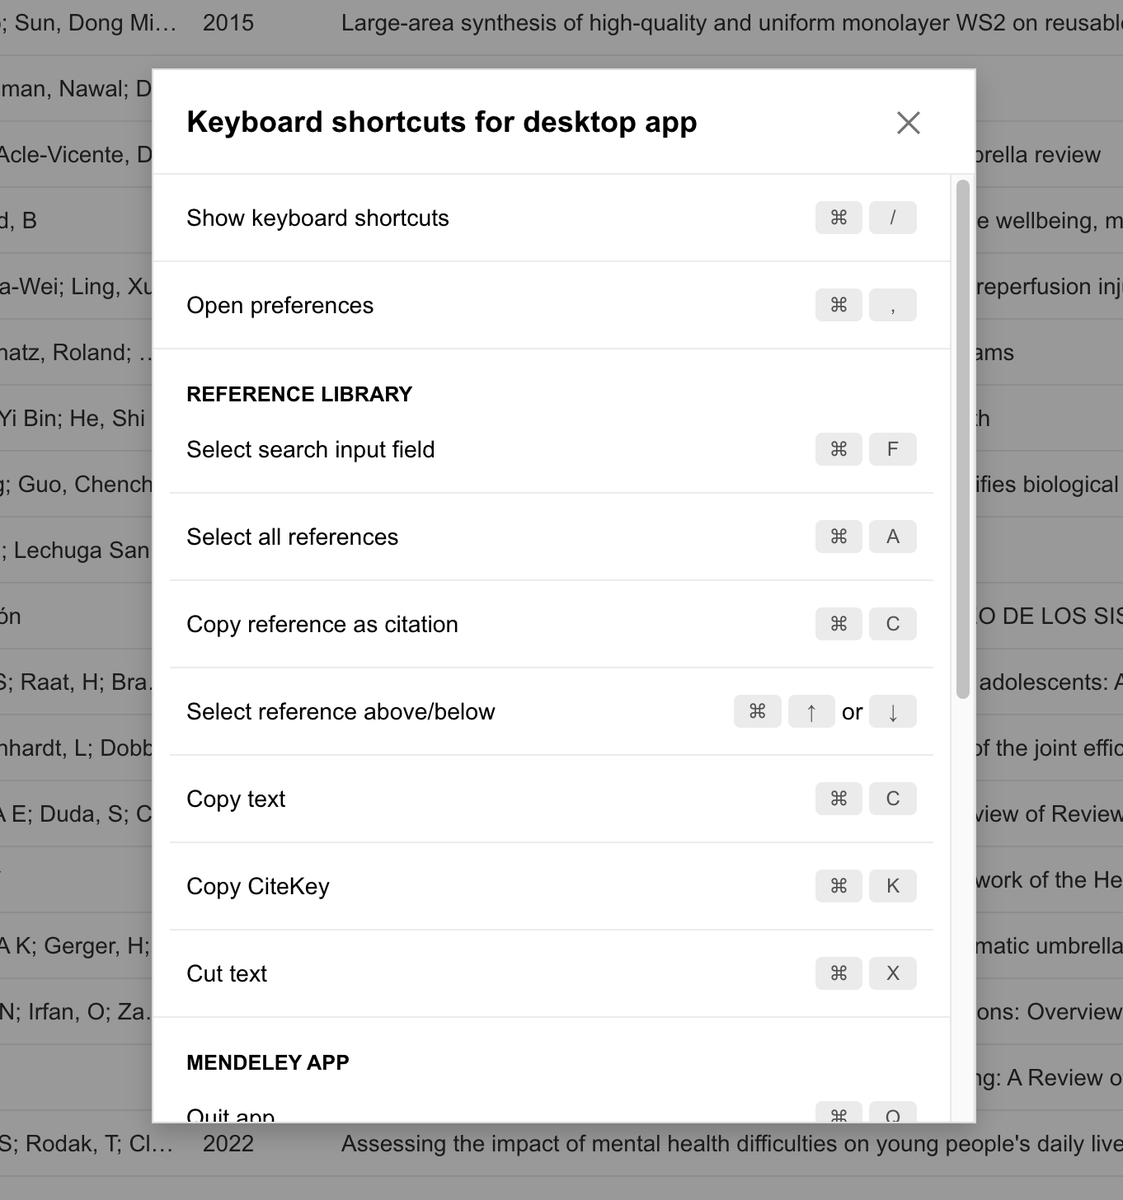Click the C key badge for Copy reference as citation
The width and height of the screenshot is (1123, 1200).
click(x=893, y=624)
